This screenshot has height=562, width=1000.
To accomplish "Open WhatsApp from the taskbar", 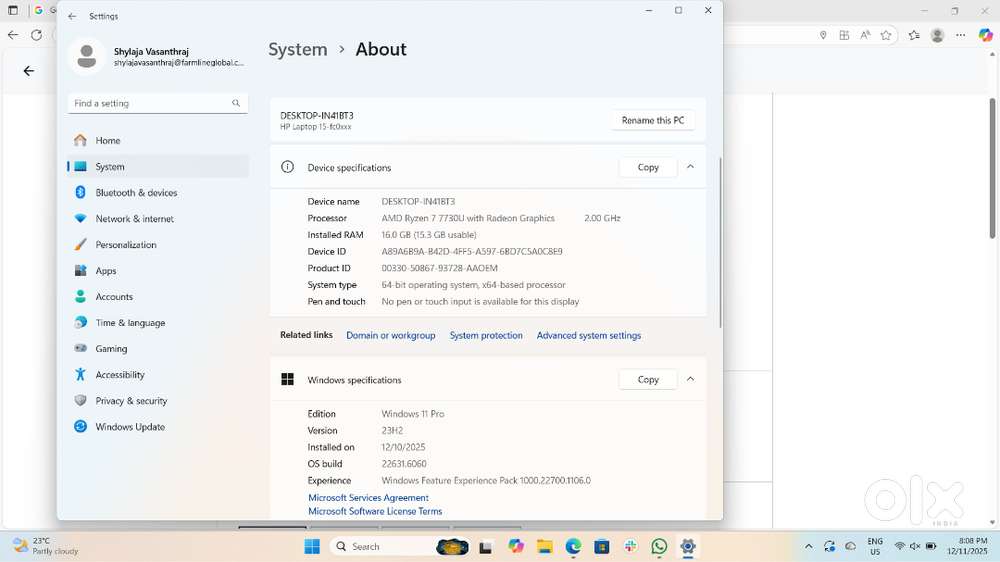I will tap(659, 546).
